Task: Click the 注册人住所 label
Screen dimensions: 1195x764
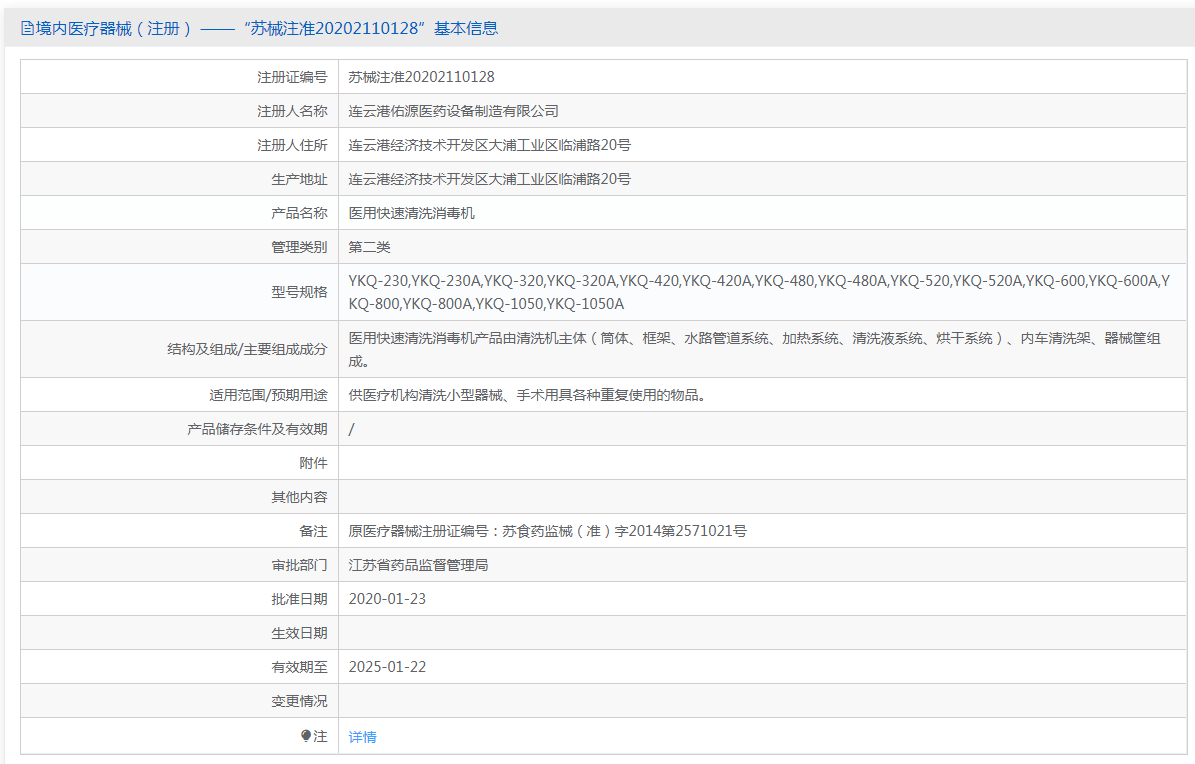Action: pos(292,145)
